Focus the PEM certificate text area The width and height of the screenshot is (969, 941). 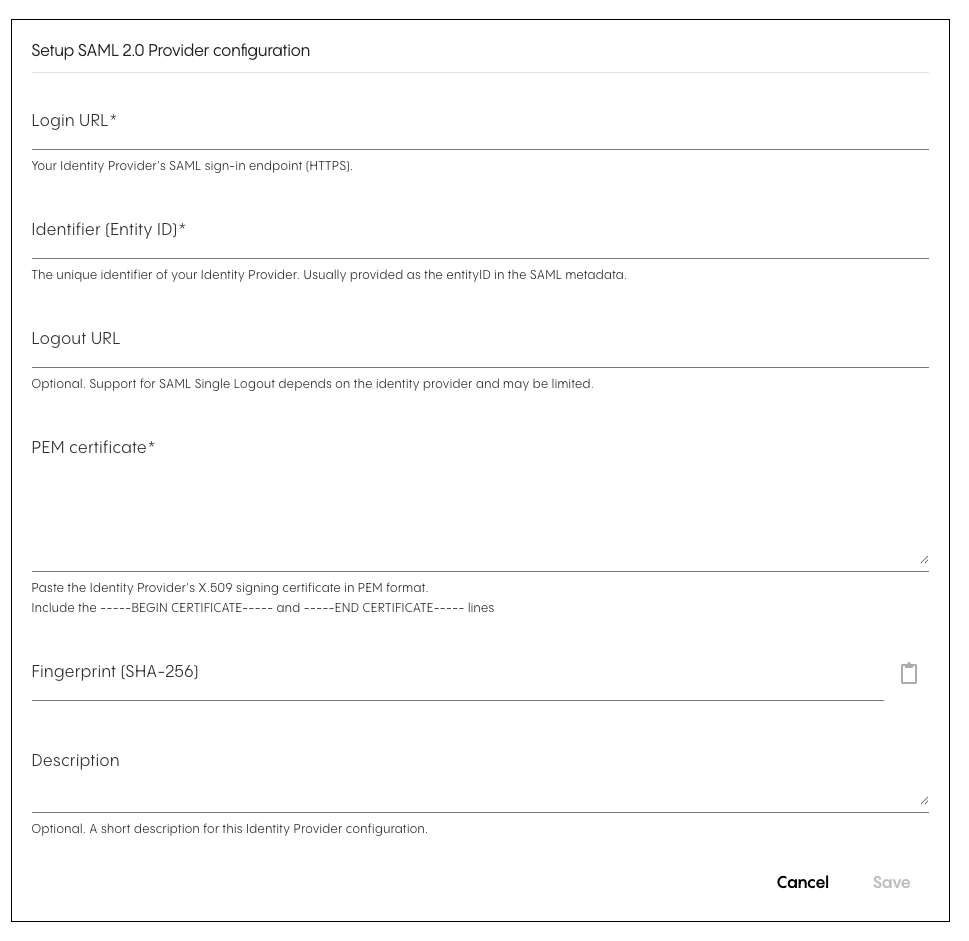pos(480,499)
